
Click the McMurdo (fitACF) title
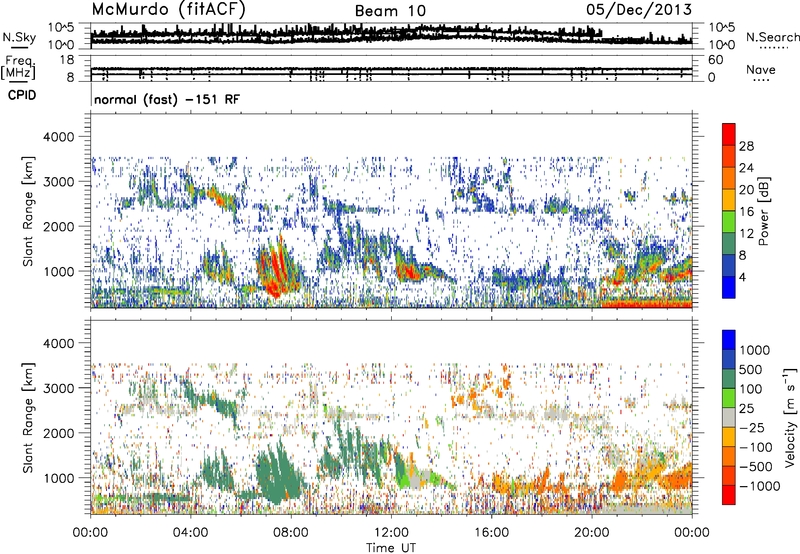[x=168, y=10]
